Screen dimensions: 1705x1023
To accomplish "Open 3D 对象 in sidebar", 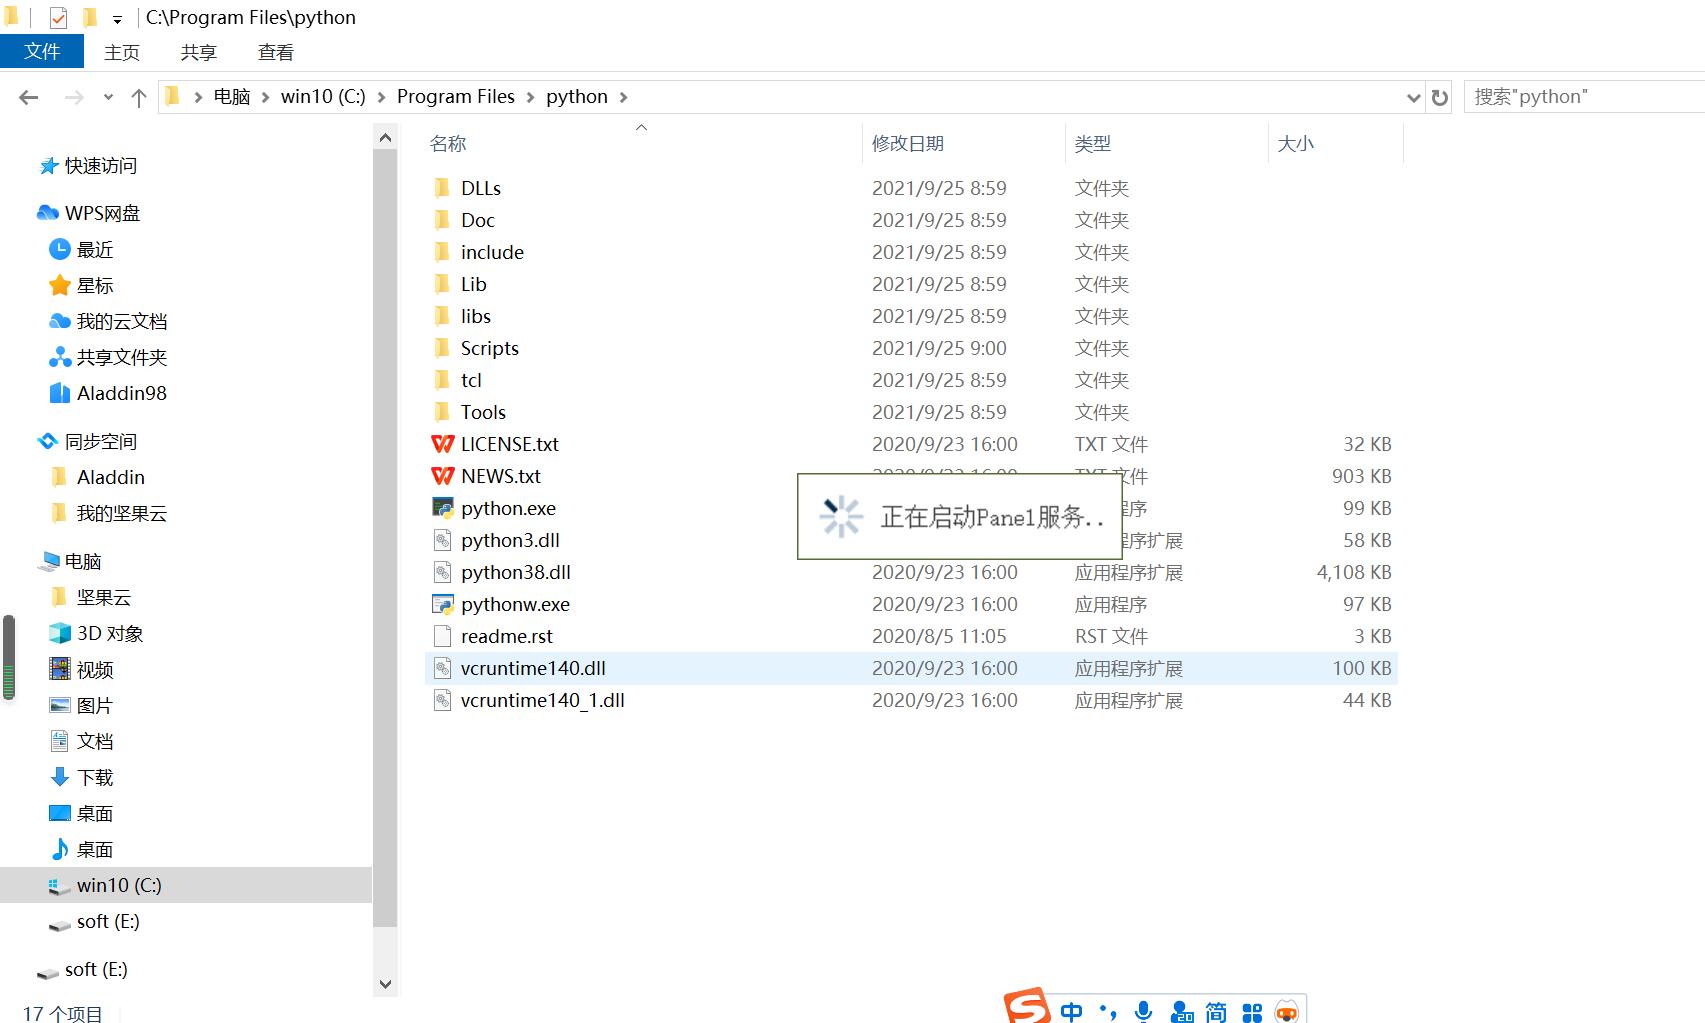I will coord(110,633).
